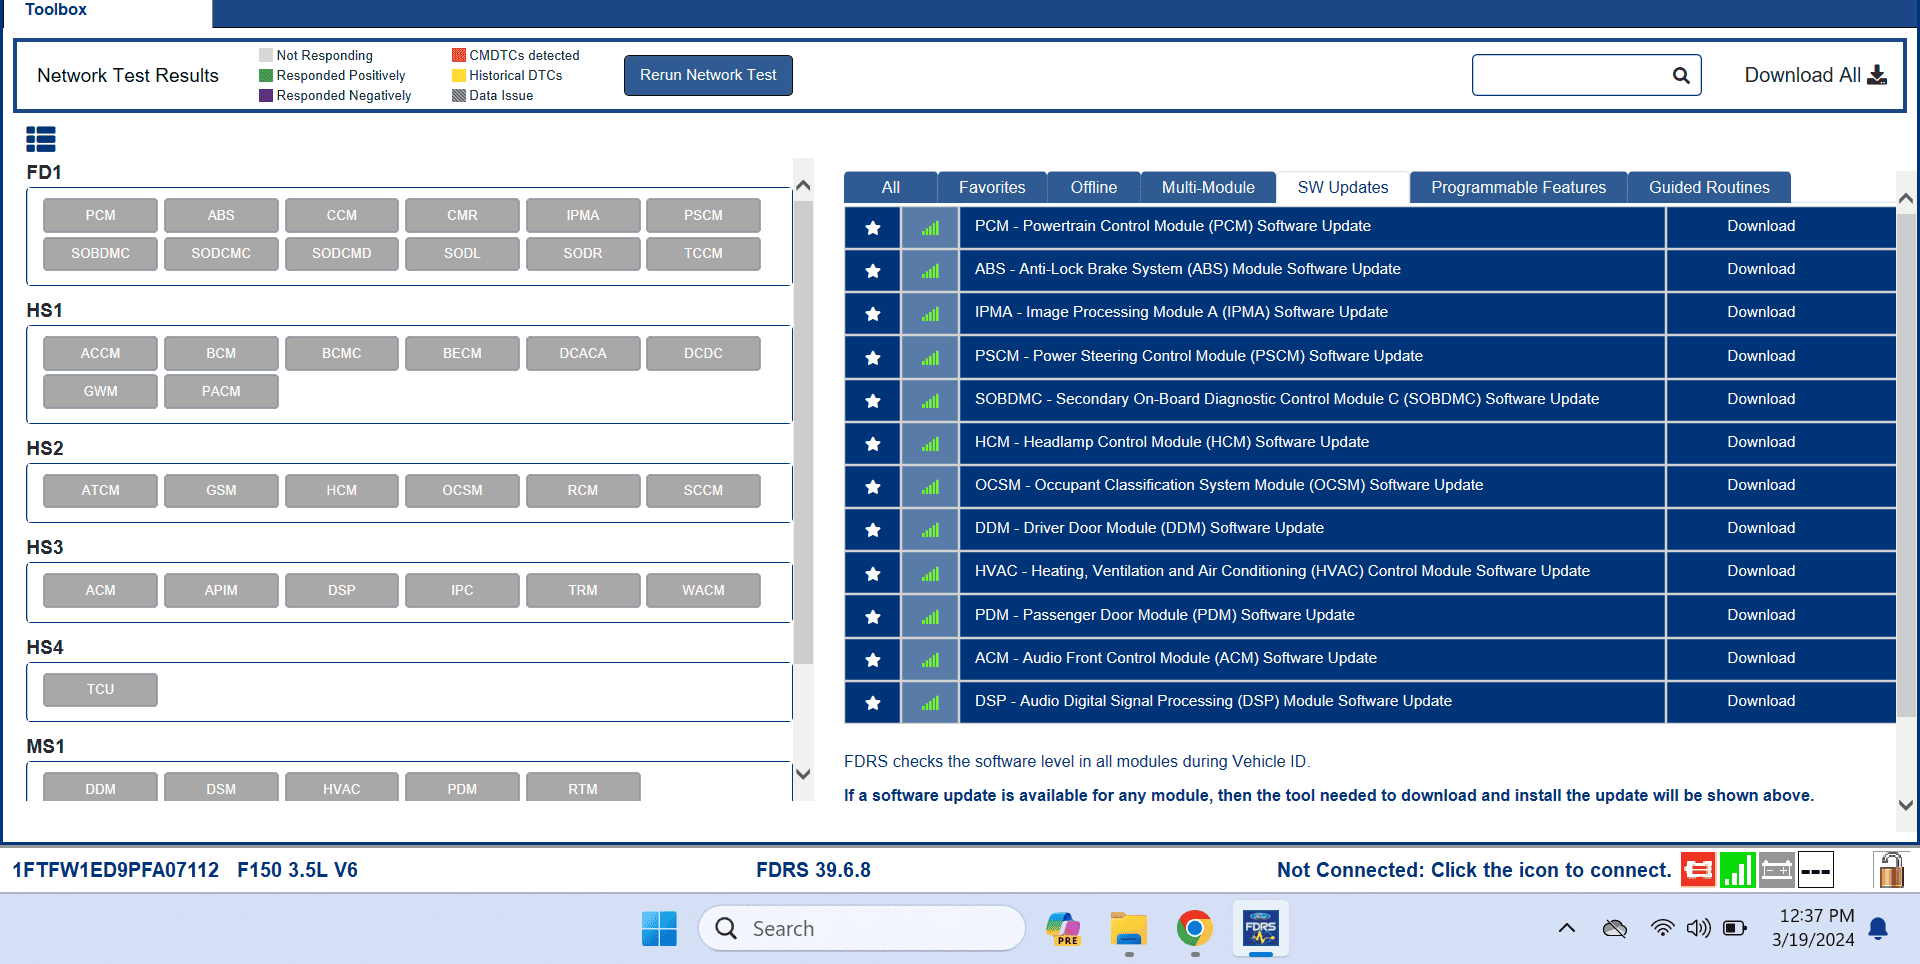Image resolution: width=1920 pixels, height=964 pixels.
Task: Switch to the Multi-Module tab
Action: coord(1208,187)
